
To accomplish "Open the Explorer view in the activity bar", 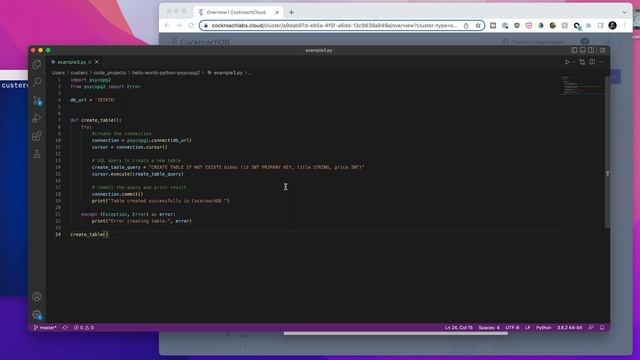I will [37, 64].
